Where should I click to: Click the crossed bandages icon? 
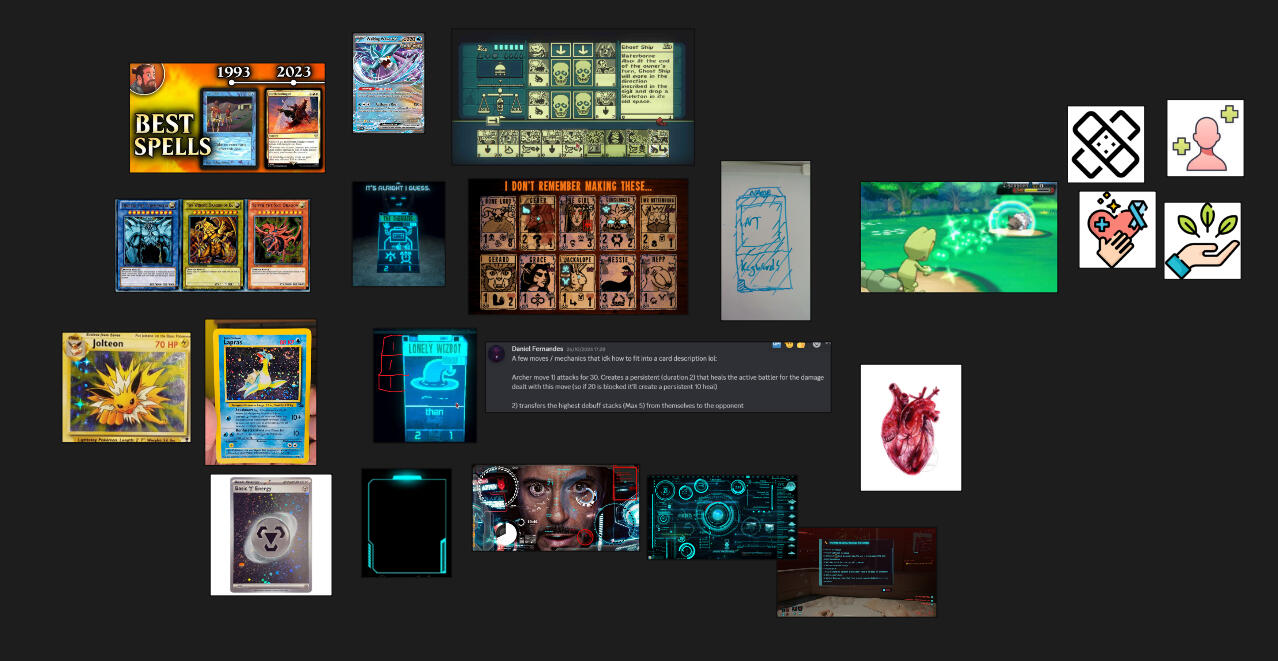tap(1105, 145)
